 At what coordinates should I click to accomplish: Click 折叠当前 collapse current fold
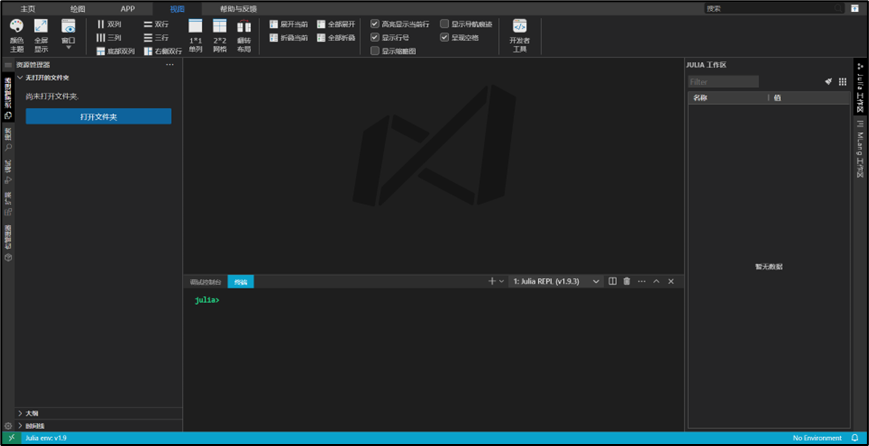(289, 38)
